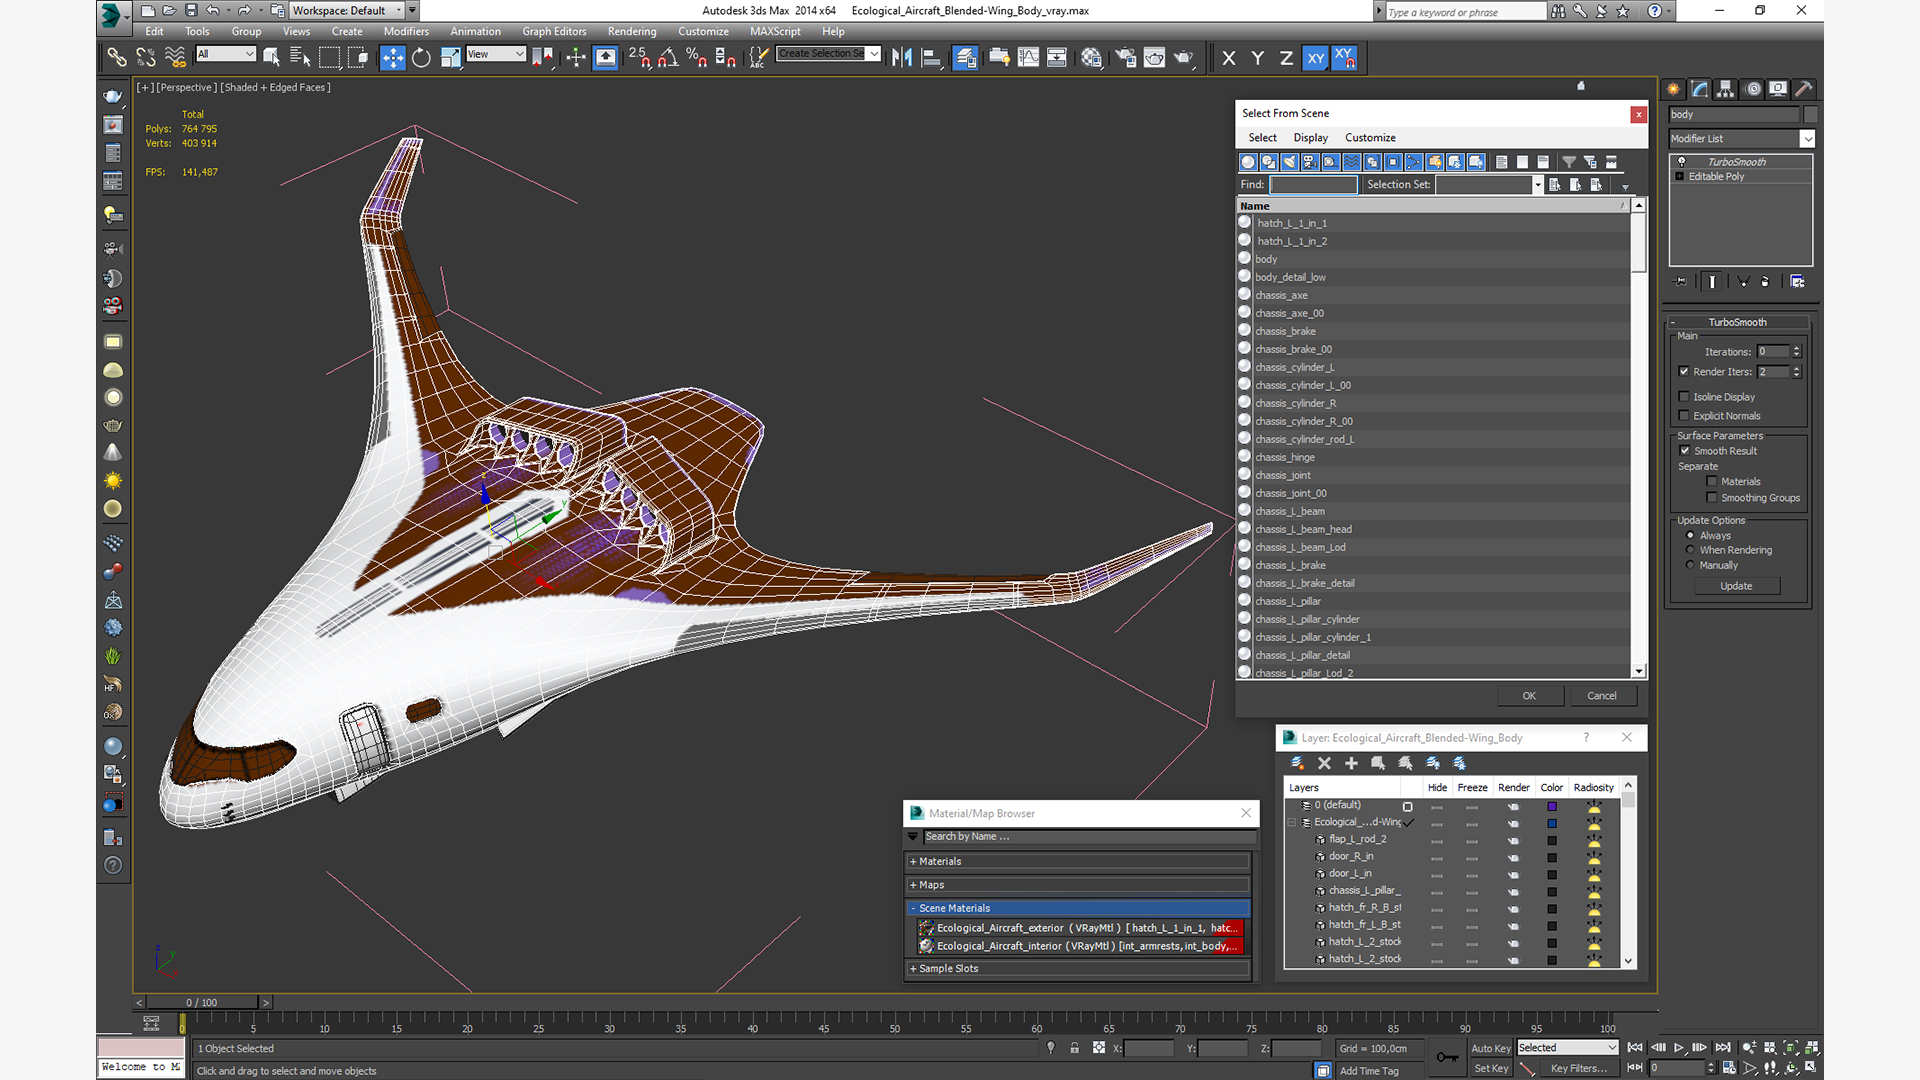Image resolution: width=1920 pixels, height=1080 pixels.
Task: Click the Undo arrow in title bar
Action: pyautogui.click(x=212, y=11)
